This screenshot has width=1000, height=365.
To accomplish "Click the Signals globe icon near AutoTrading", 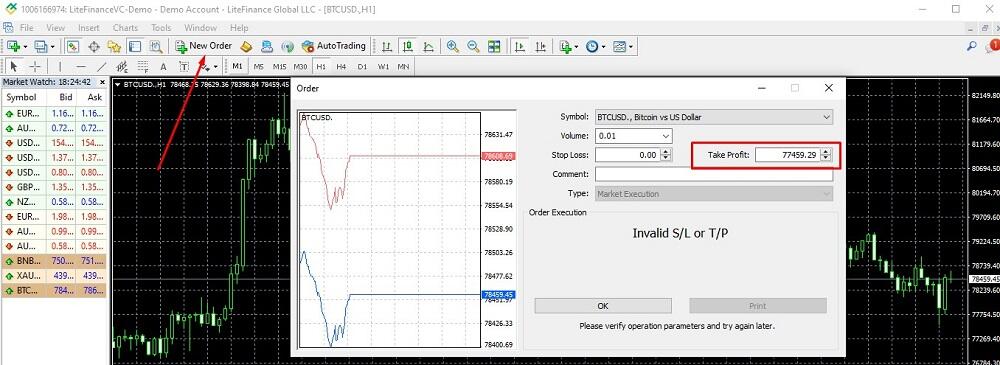I will (288, 46).
